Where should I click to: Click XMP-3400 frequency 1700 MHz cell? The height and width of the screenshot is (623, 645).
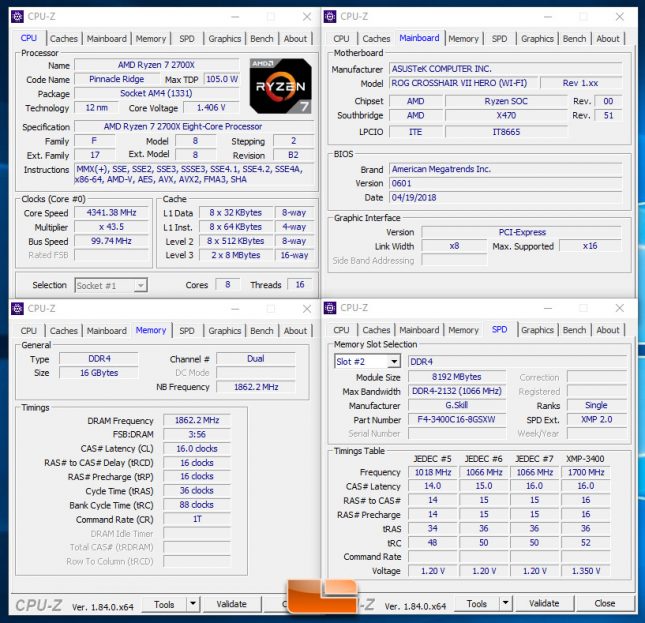tap(586, 472)
